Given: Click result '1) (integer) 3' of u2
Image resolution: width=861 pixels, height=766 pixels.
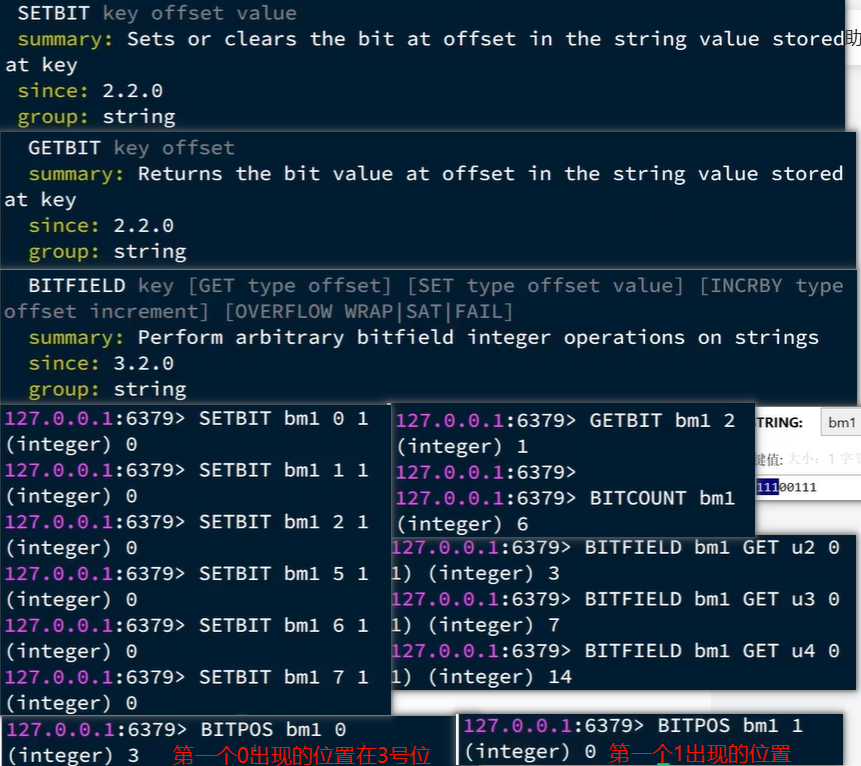Looking at the screenshot, I should pos(476,573).
